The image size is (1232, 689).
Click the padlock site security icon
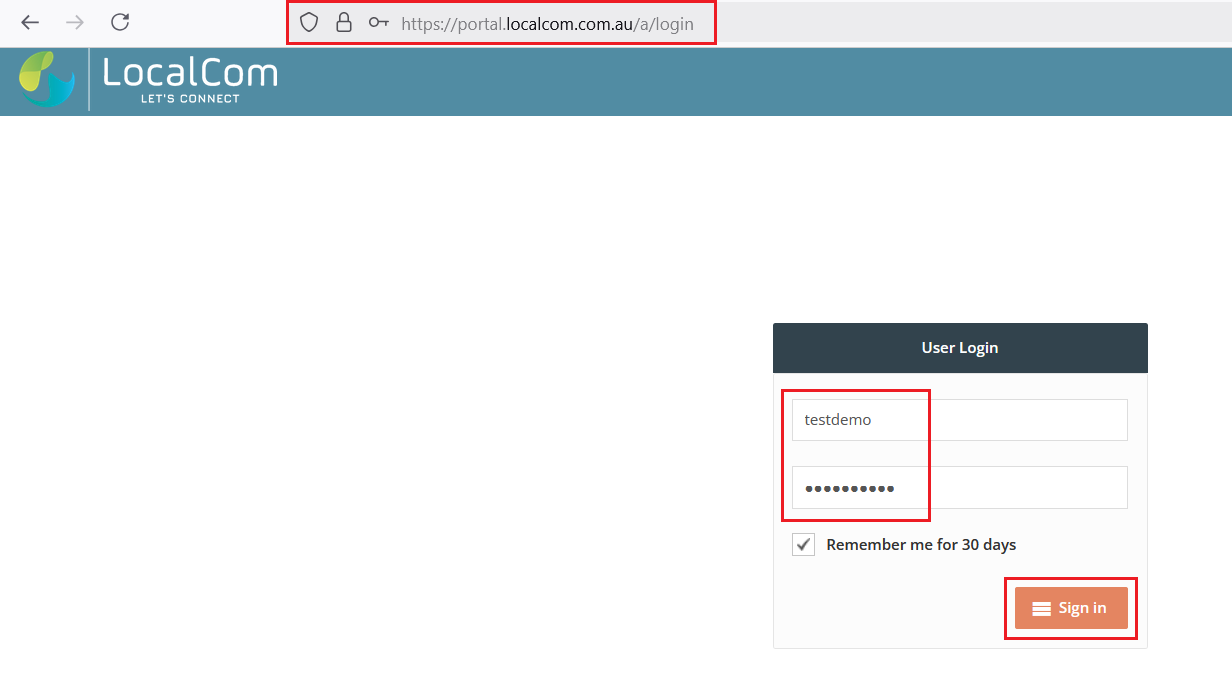coord(343,23)
